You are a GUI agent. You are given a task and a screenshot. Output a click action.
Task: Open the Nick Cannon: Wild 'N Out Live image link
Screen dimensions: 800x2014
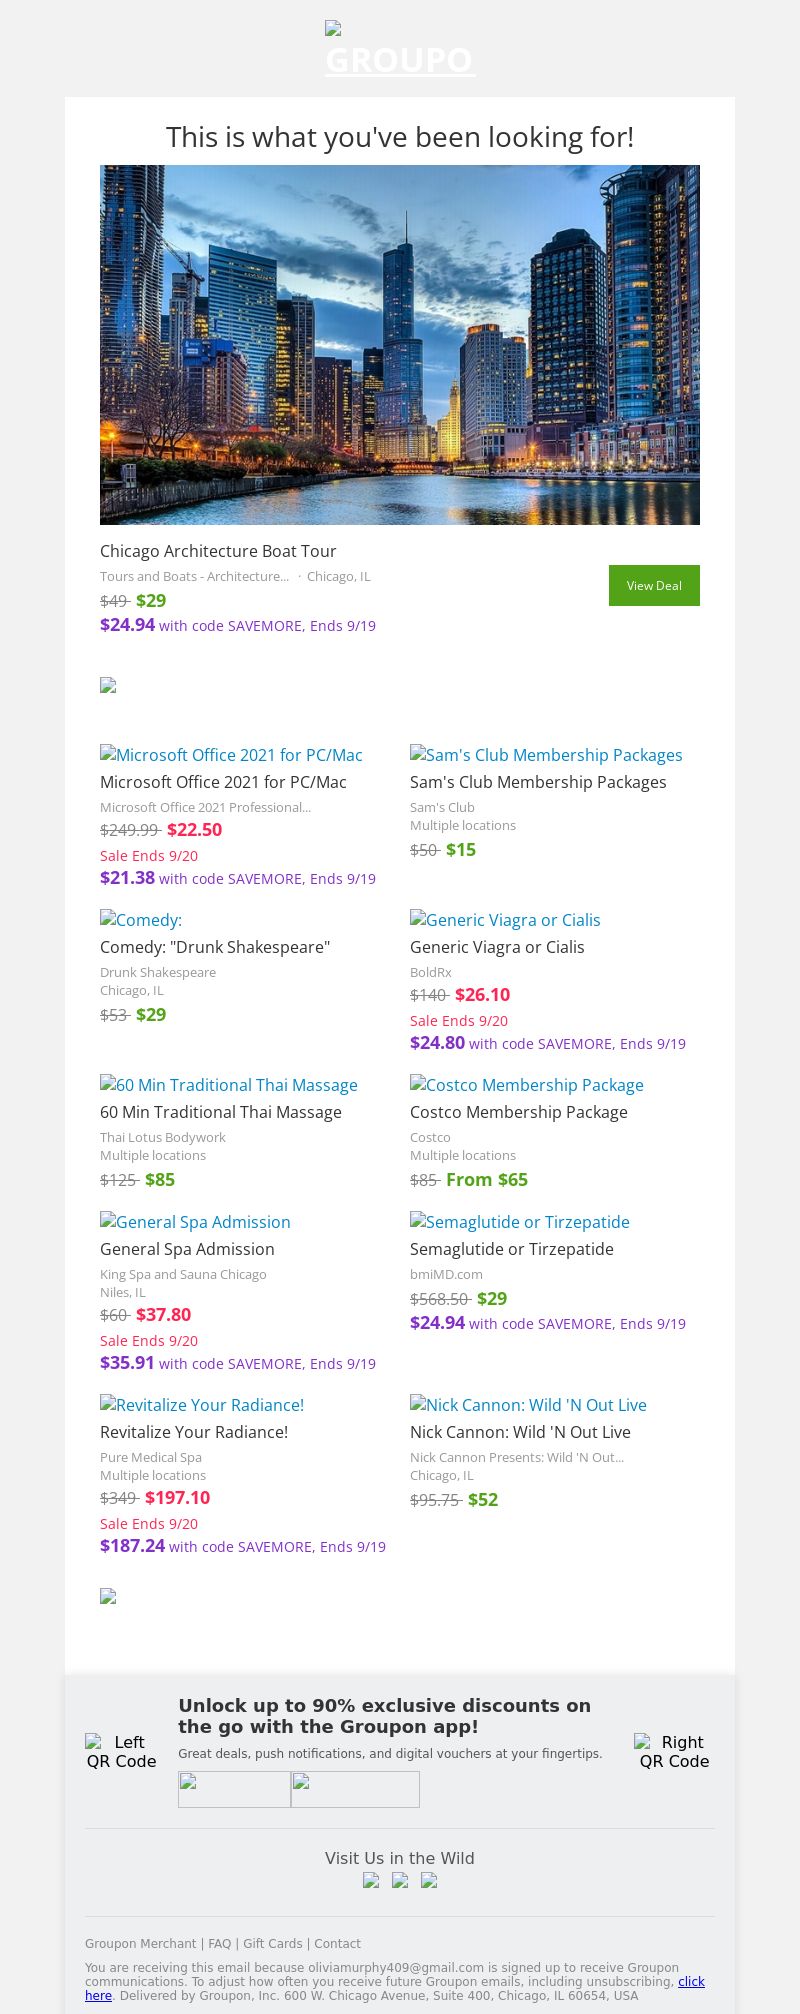[528, 1405]
